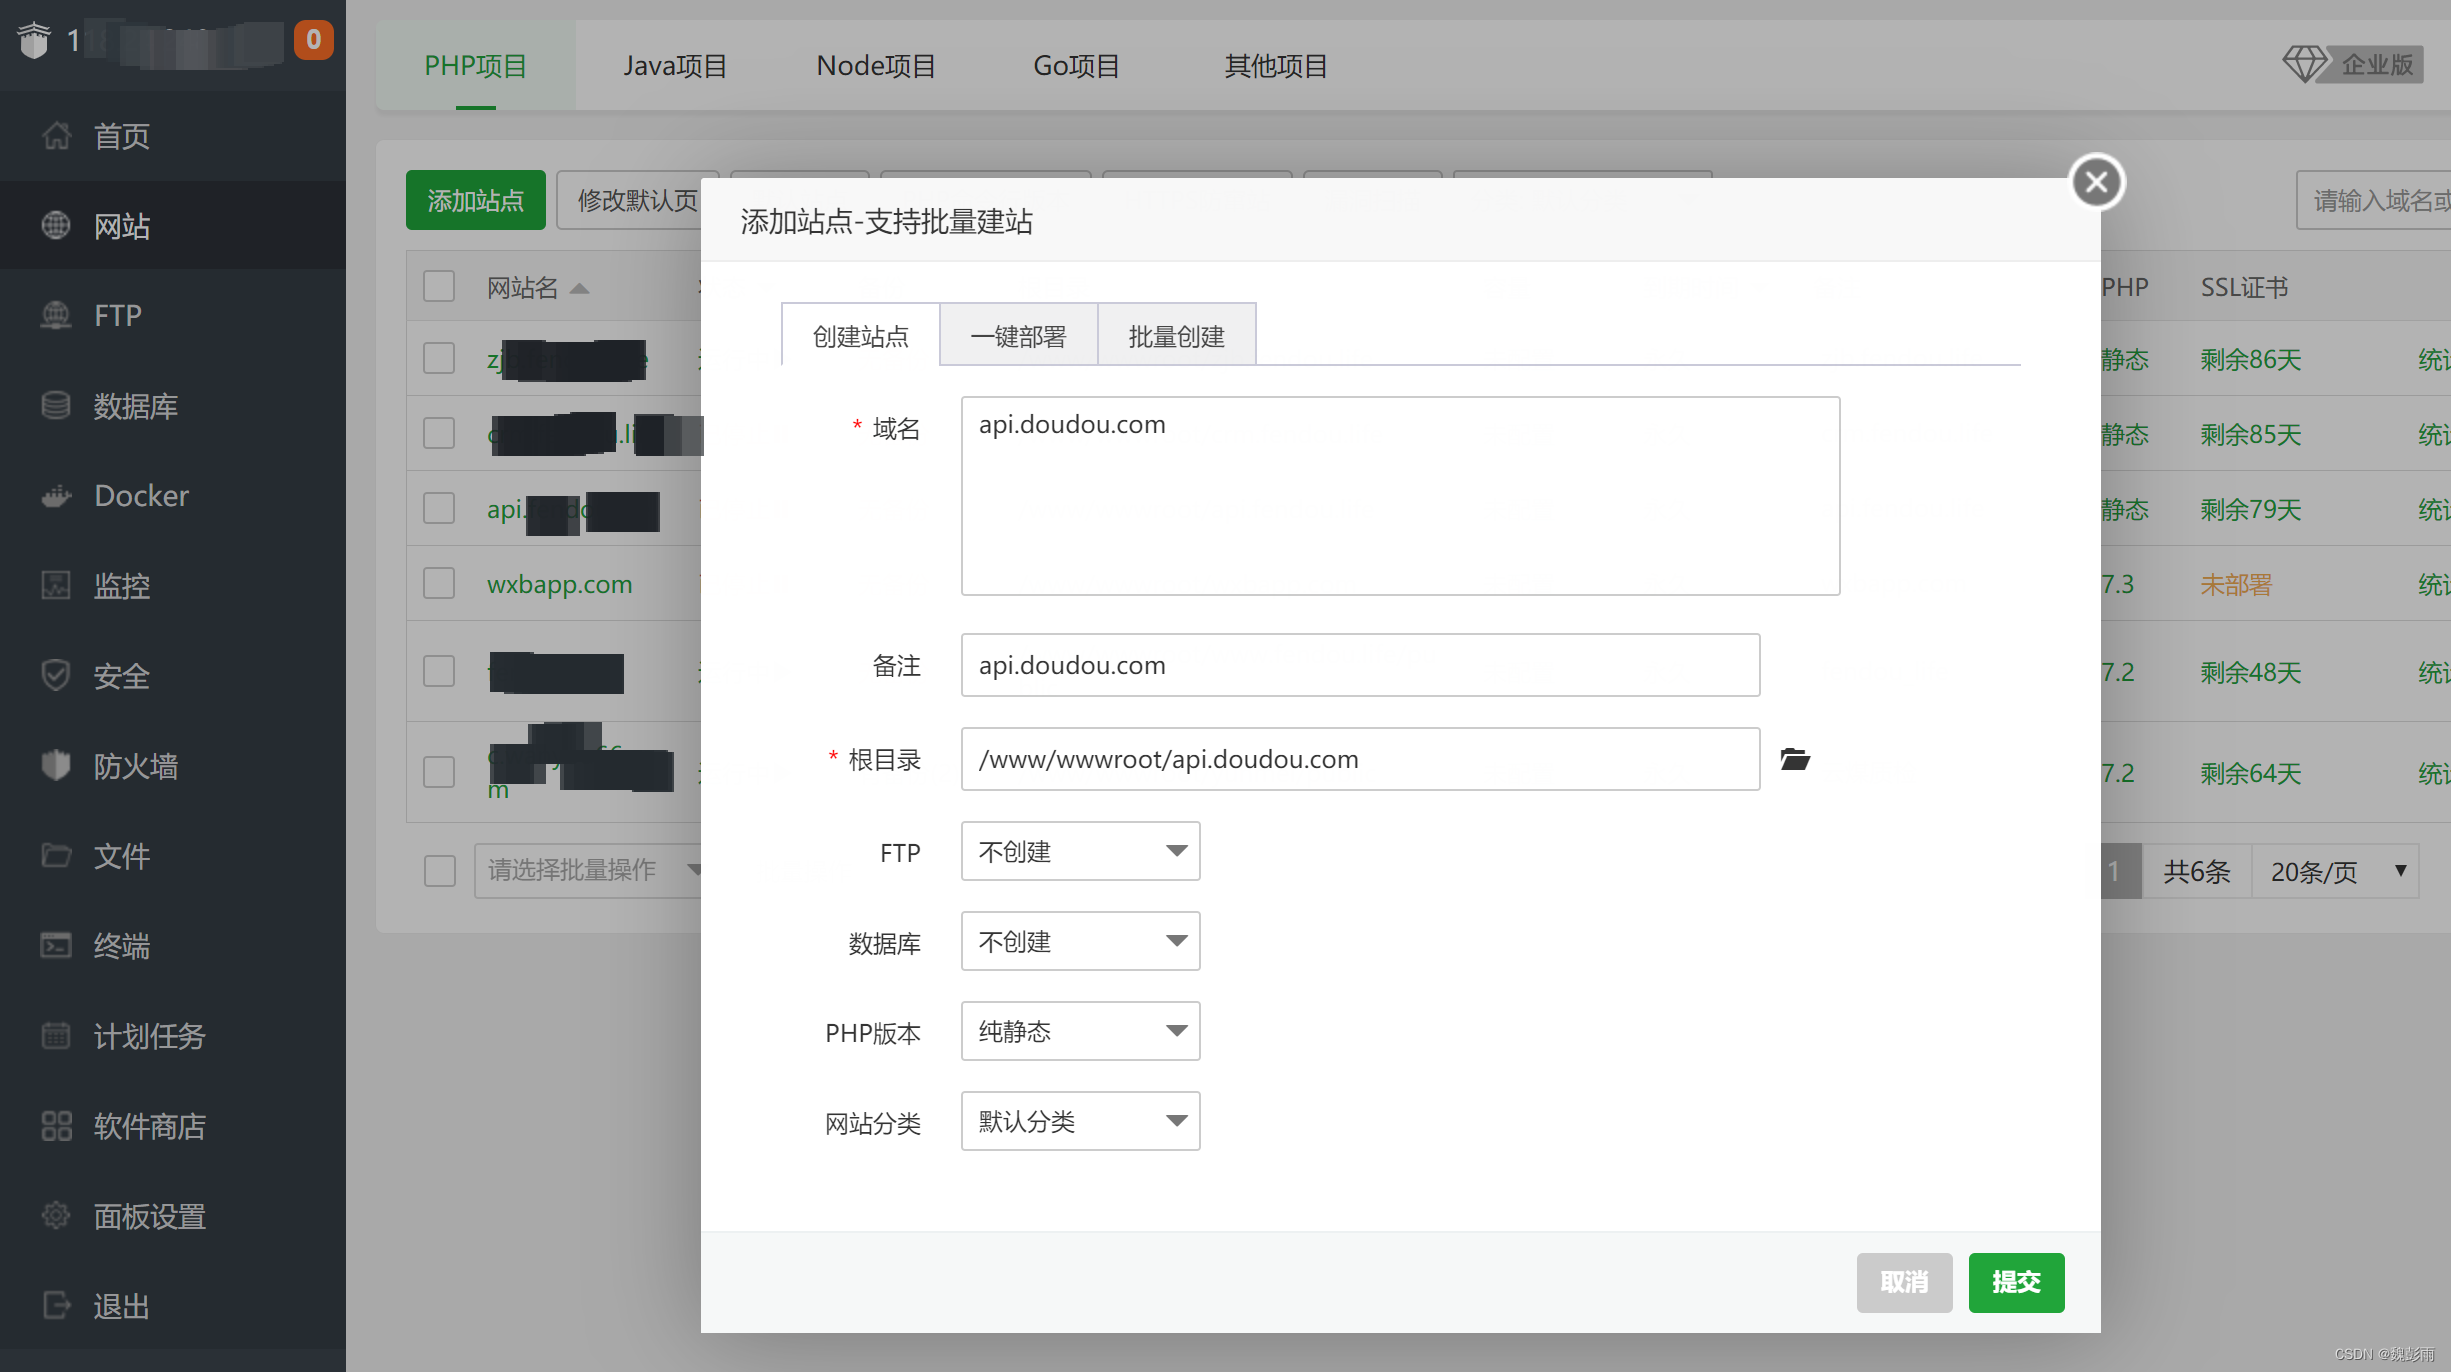Click the 取消 cancel button

point(1903,1282)
